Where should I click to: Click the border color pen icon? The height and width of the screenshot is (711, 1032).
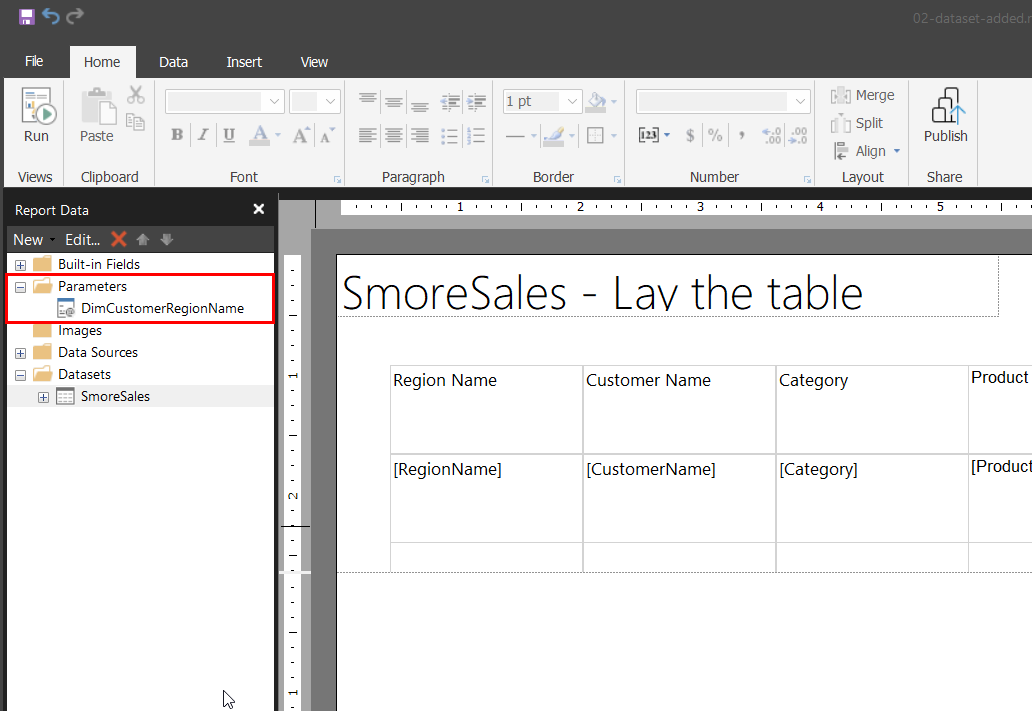pos(555,136)
